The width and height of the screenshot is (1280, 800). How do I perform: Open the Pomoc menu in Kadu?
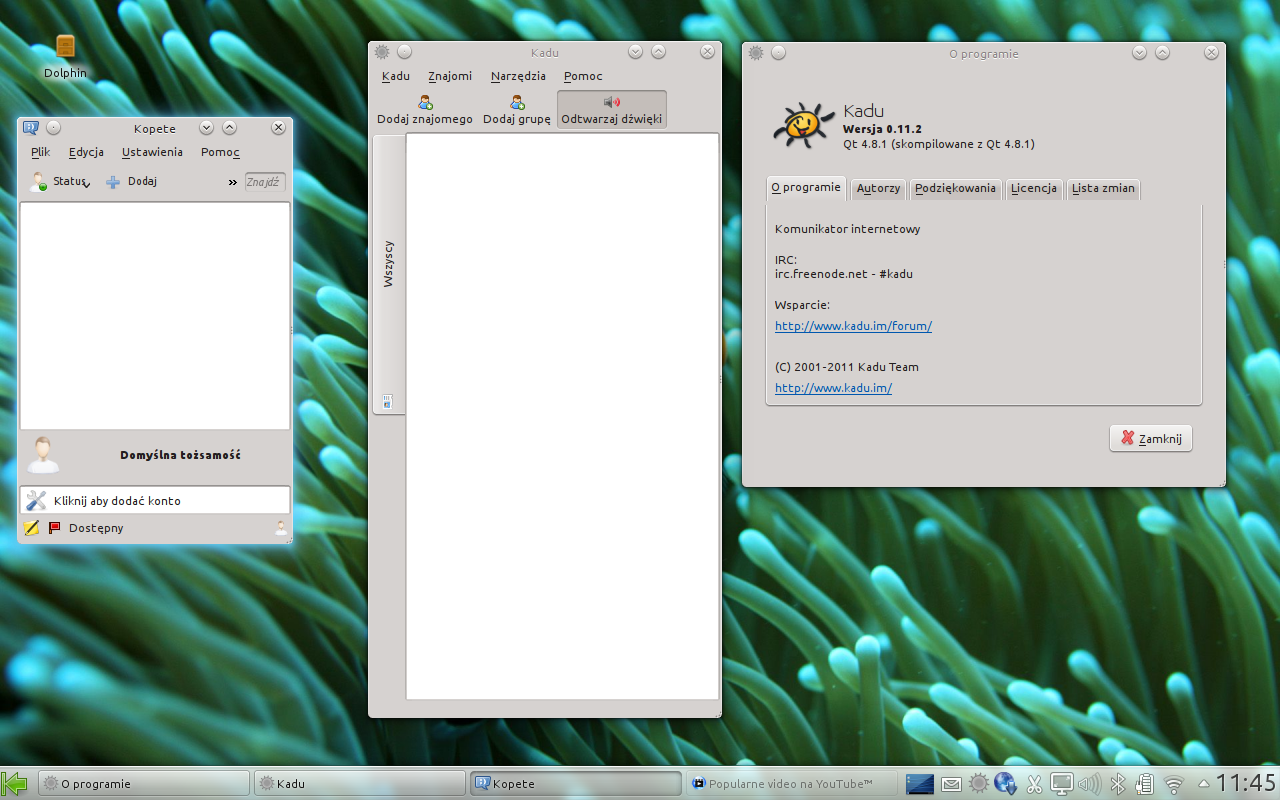coord(583,76)
